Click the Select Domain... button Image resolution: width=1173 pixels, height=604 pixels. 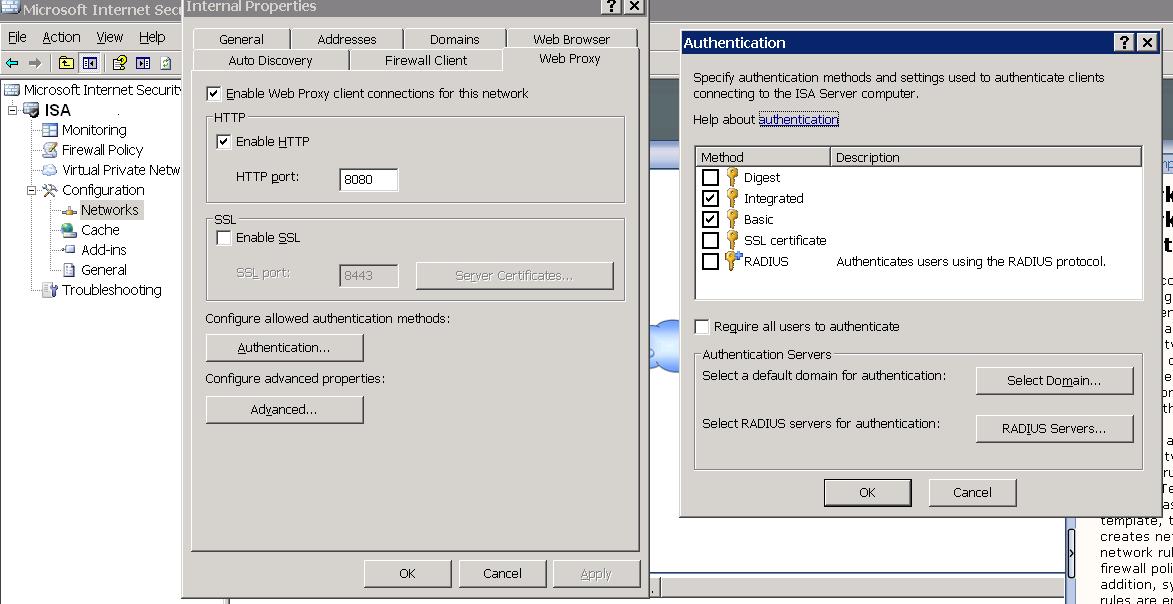click(x=1054, y=381)
